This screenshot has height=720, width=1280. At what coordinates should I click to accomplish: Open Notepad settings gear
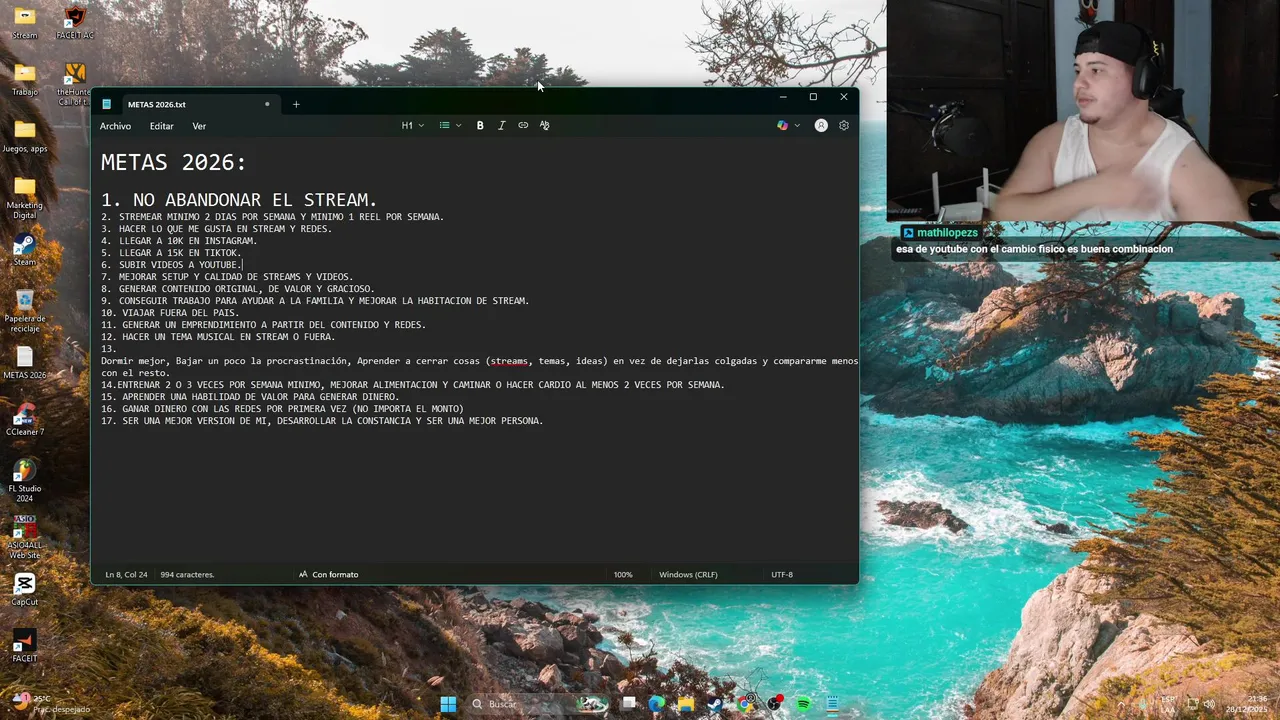844,125
